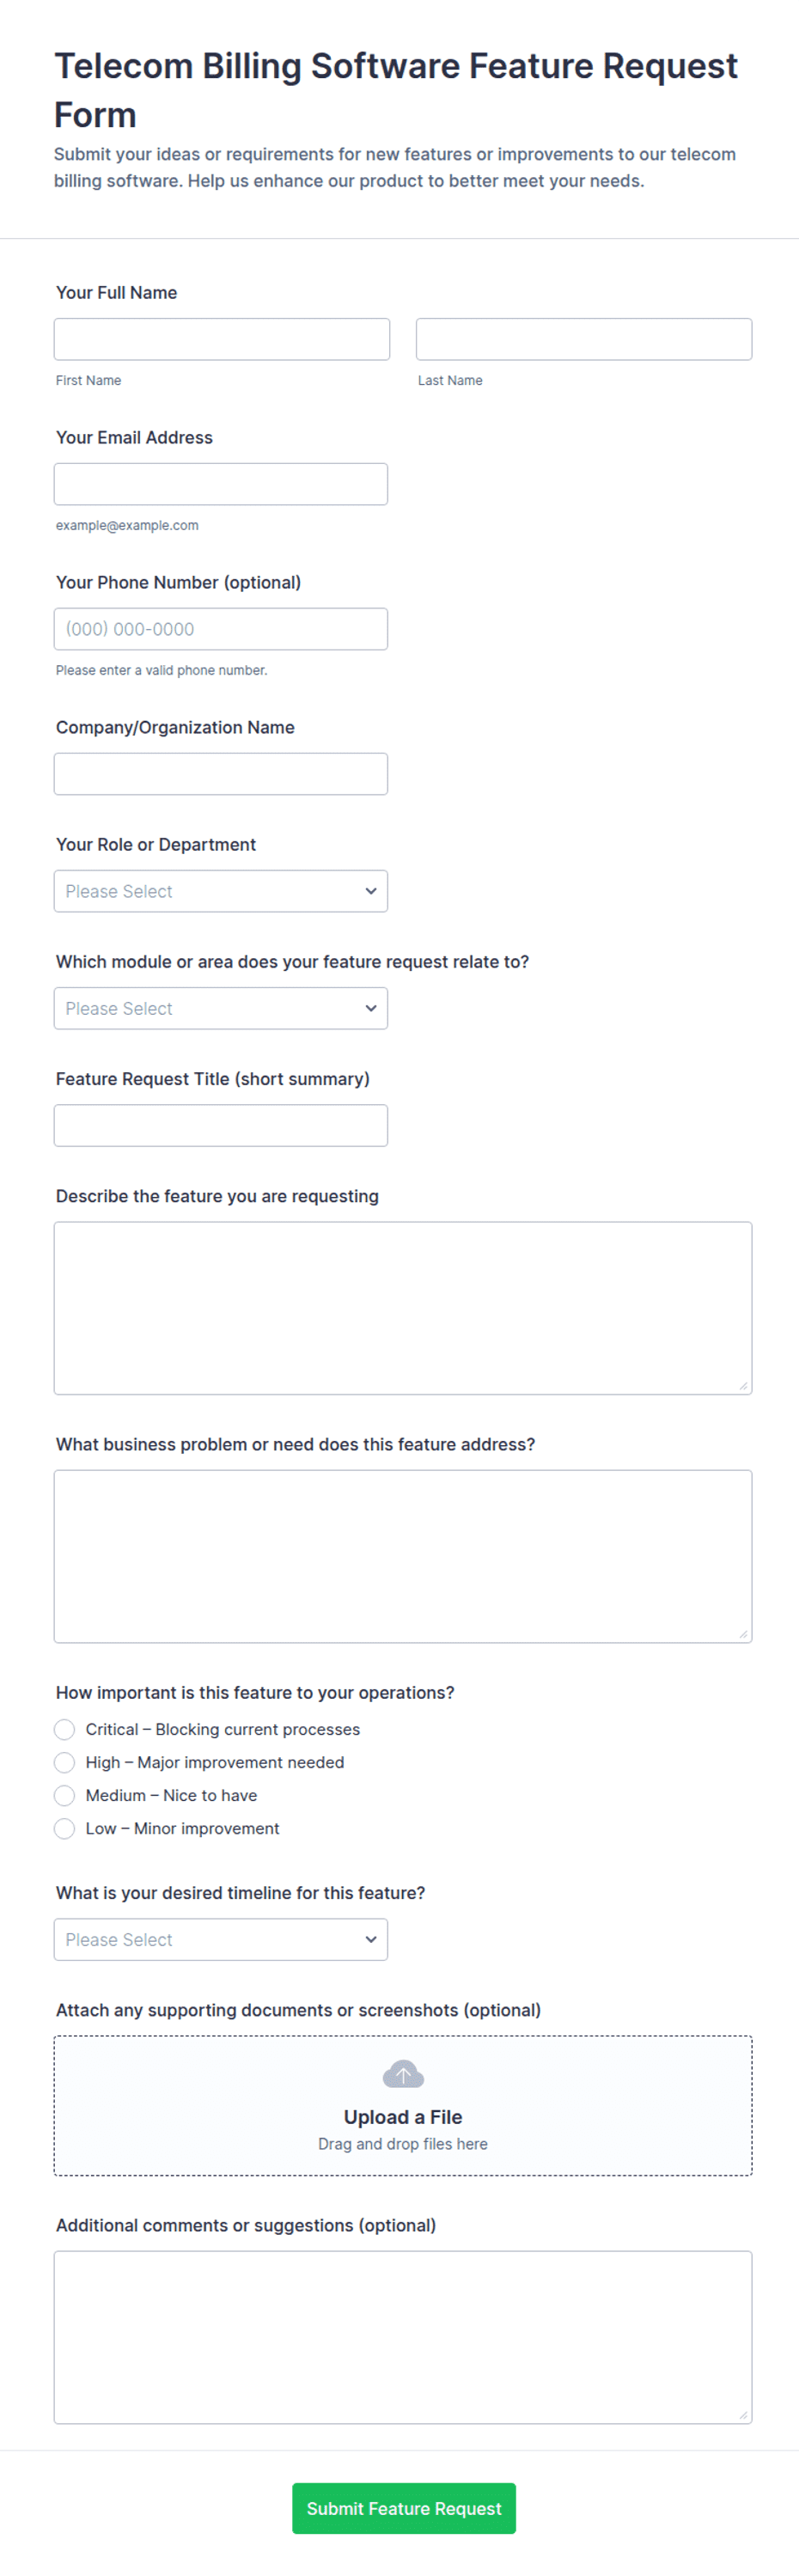799x2576 pixels.
Task: Select Low – Minor improvement radio button
Action: [65, 1828]
